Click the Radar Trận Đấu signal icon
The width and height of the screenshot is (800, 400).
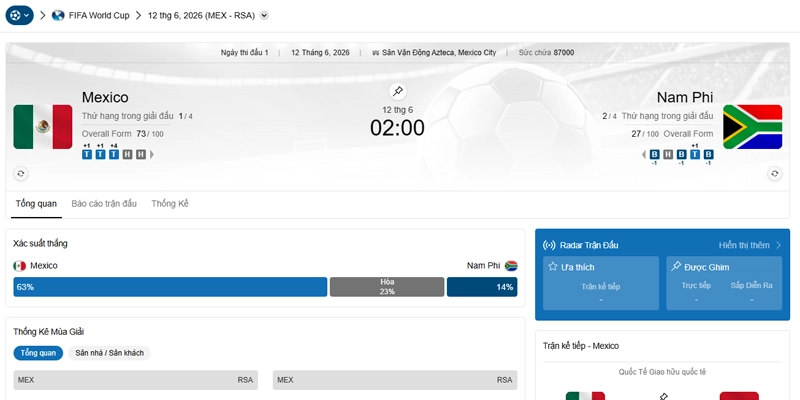(549, 245)
